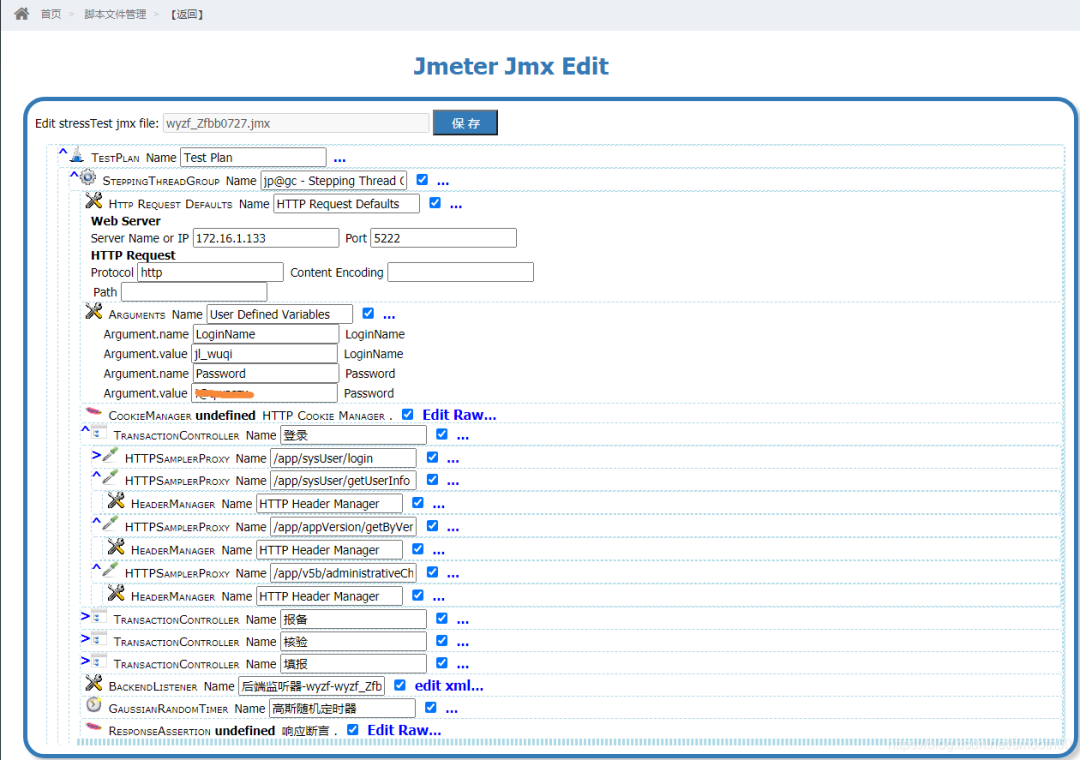Image resolution: width=1080 pixels, height=760 pixels.
Task: Click the GaussianRandomTimer clock icon
Action: pyautogui.click(x=94, y=705)
